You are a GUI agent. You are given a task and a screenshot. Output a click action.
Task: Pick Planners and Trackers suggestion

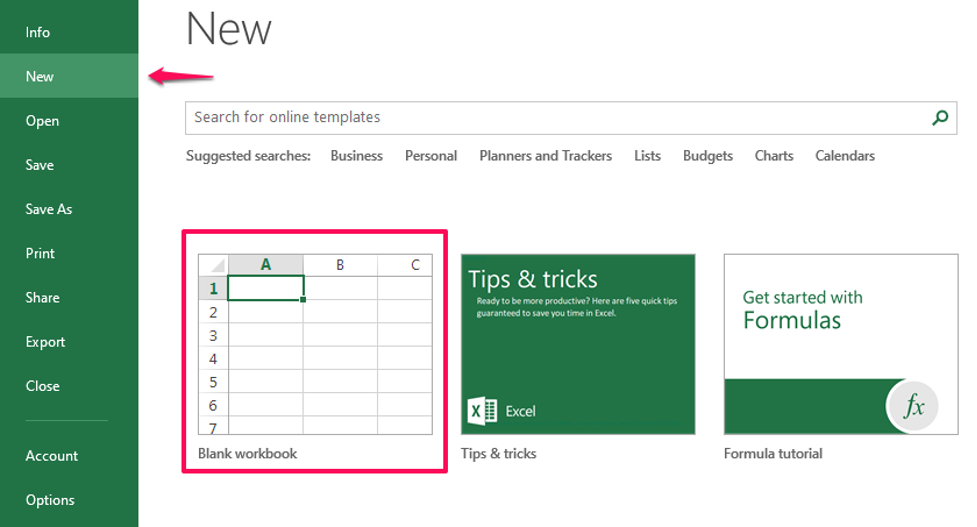click(545, 156)
